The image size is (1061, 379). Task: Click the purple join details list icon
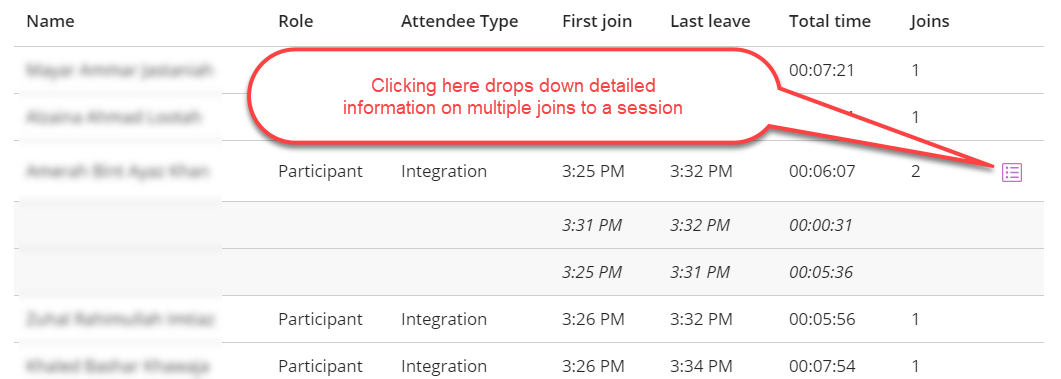[1012, 173]
